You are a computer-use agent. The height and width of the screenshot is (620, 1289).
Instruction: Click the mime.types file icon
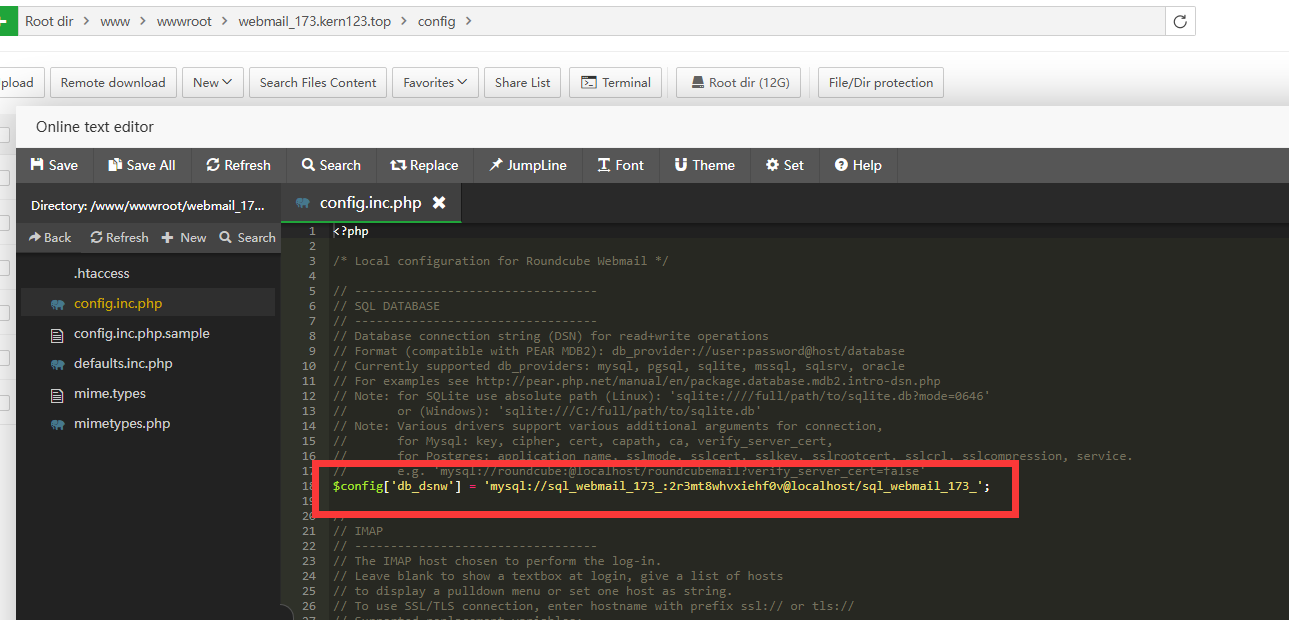[56, 394]
